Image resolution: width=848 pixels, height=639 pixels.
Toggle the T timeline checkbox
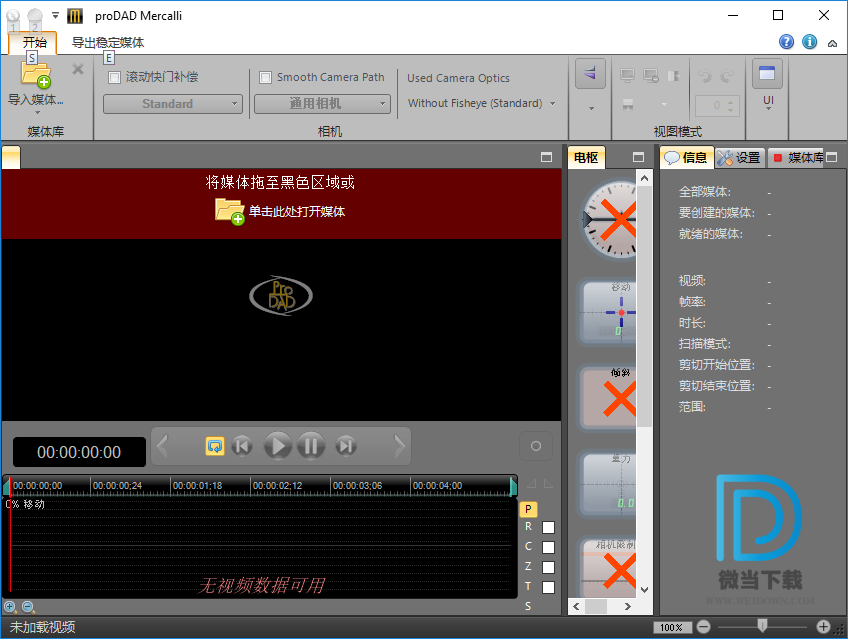click(548, 587)
